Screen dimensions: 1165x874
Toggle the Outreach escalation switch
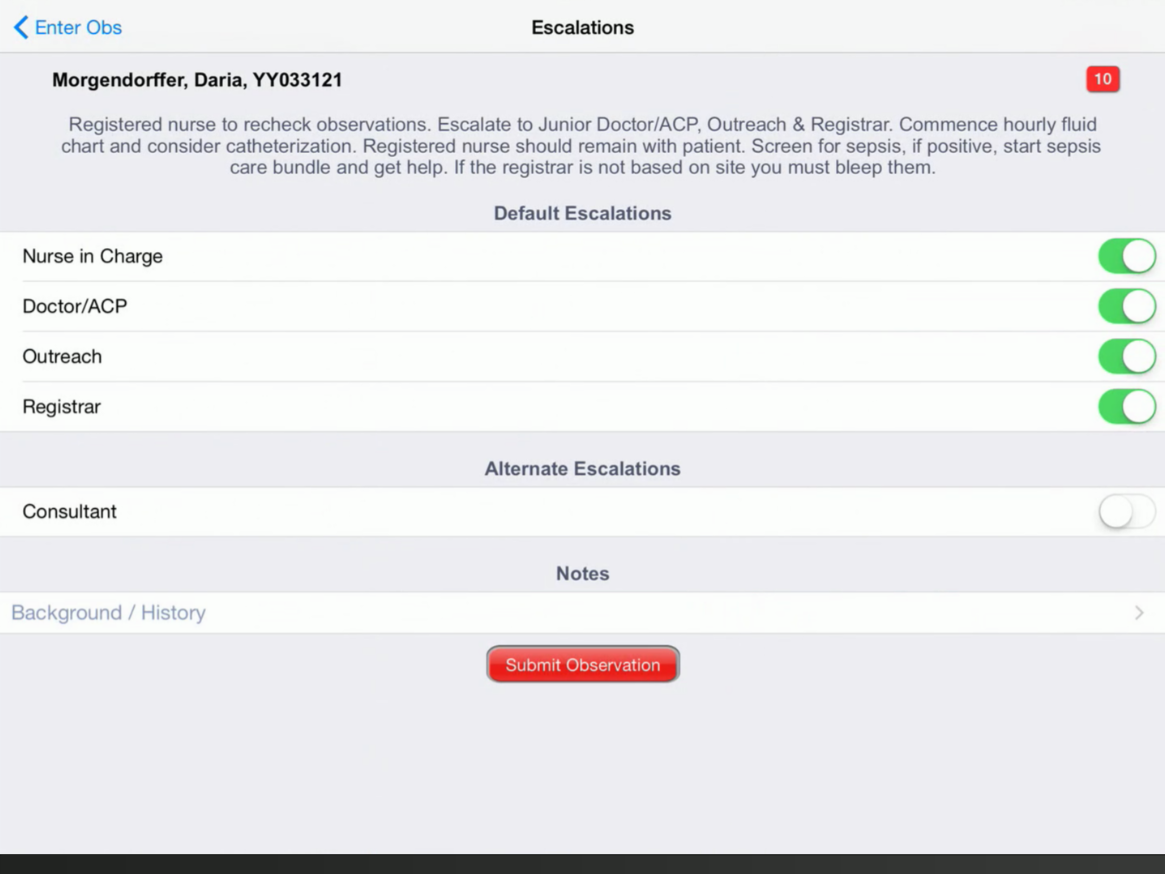[x=1126, y=356]
